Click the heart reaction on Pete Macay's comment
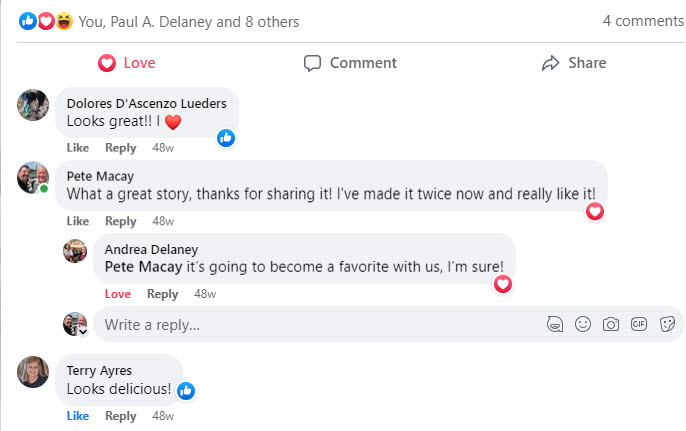 coord(595,211)
